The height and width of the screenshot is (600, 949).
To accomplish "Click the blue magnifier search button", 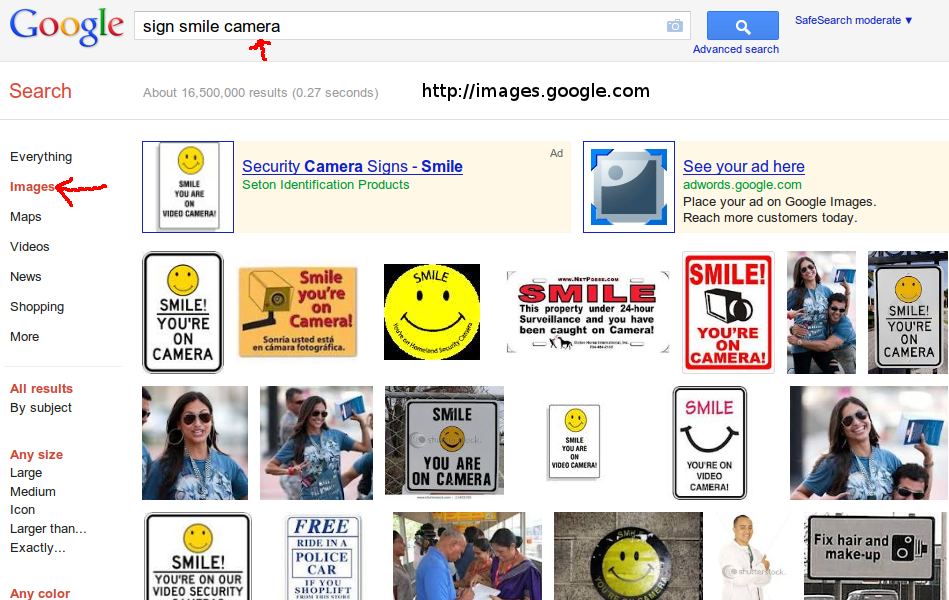I will (743, 26).
